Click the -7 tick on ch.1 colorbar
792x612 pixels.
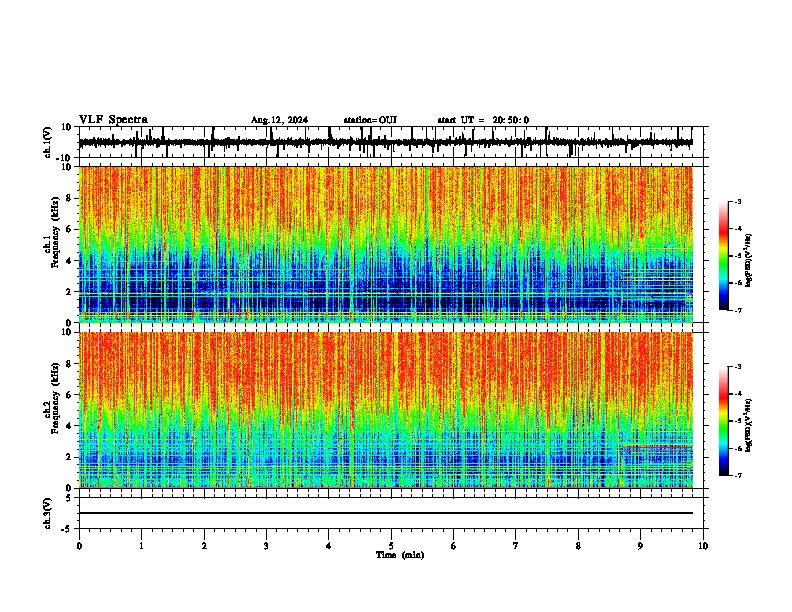point(738,310)
